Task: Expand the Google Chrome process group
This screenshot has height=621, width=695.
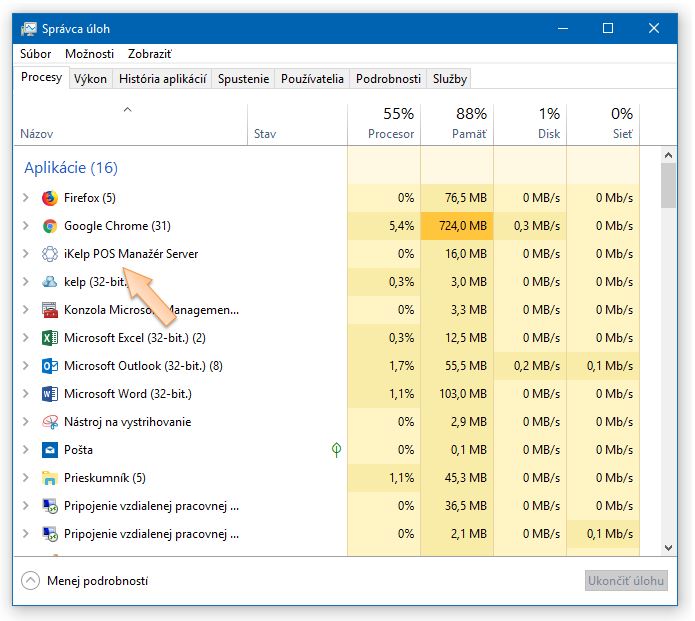Action: point(26,226)
